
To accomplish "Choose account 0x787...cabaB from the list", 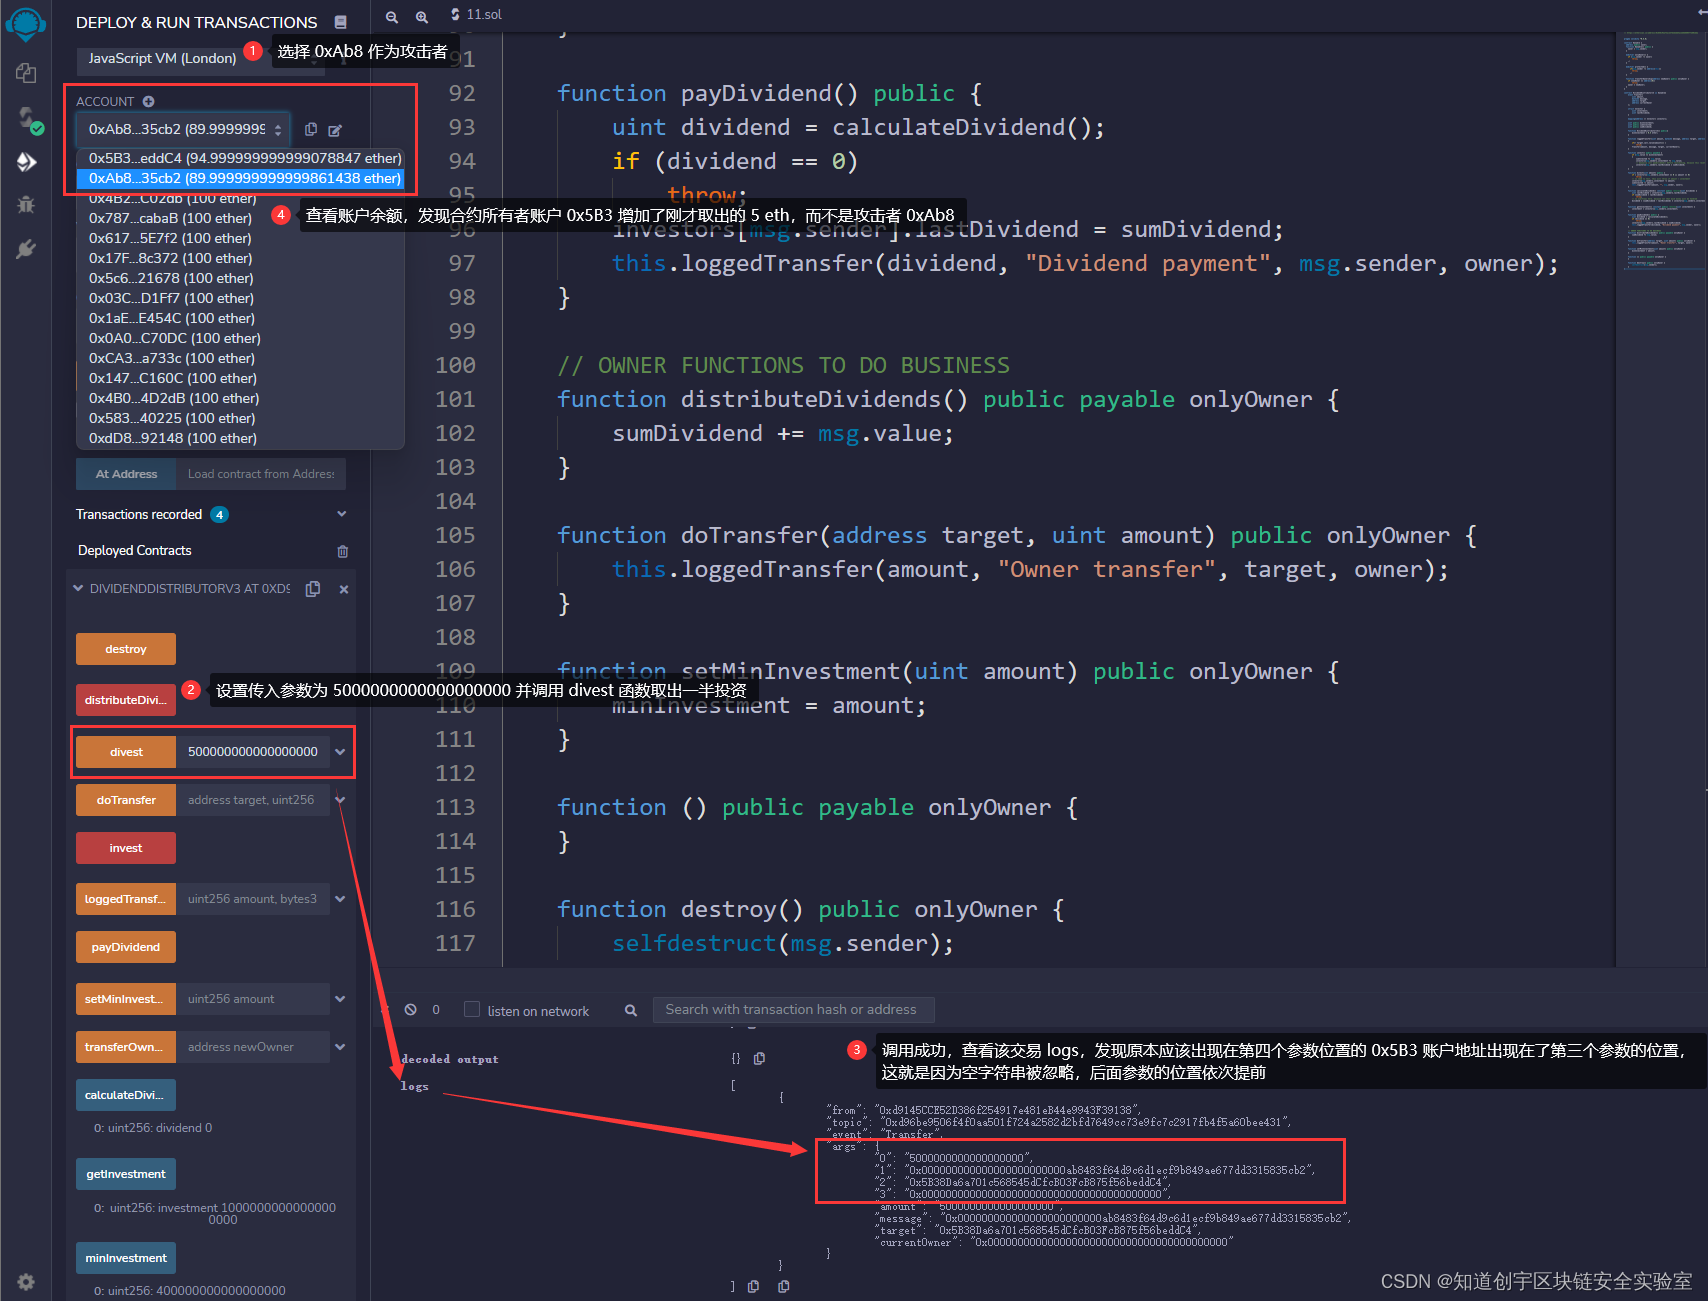I will 240,218.
